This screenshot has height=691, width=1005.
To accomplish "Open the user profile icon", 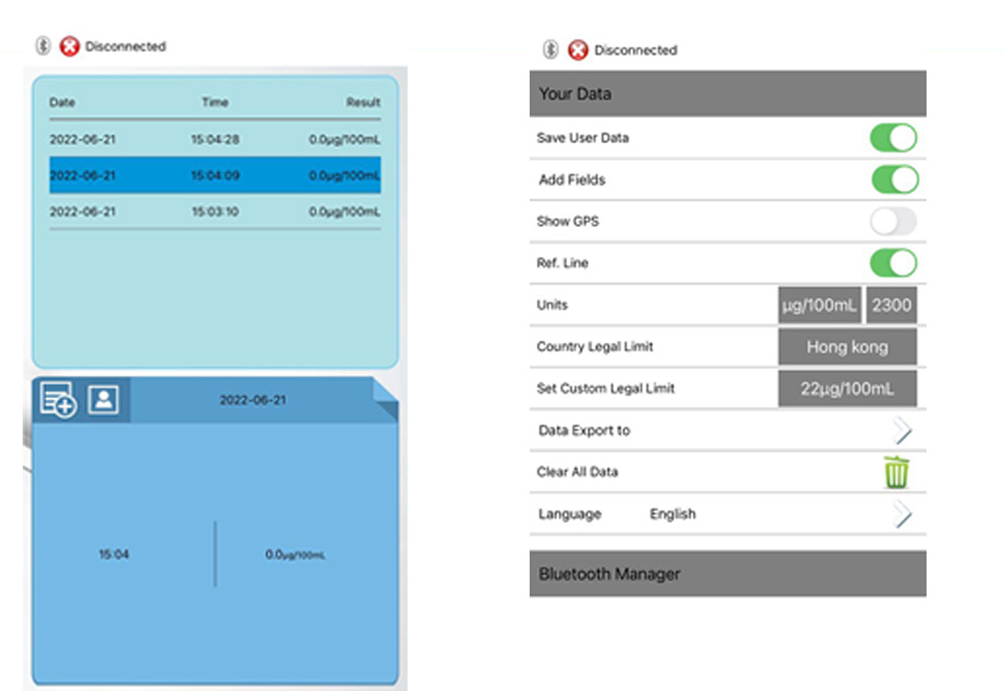I will pos(103,400).
